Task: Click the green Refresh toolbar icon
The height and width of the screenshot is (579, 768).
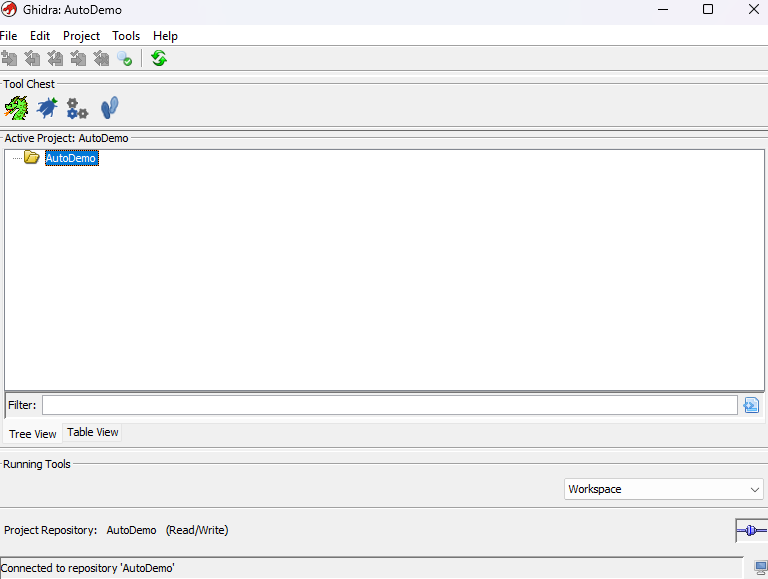Action: point(159,59)
